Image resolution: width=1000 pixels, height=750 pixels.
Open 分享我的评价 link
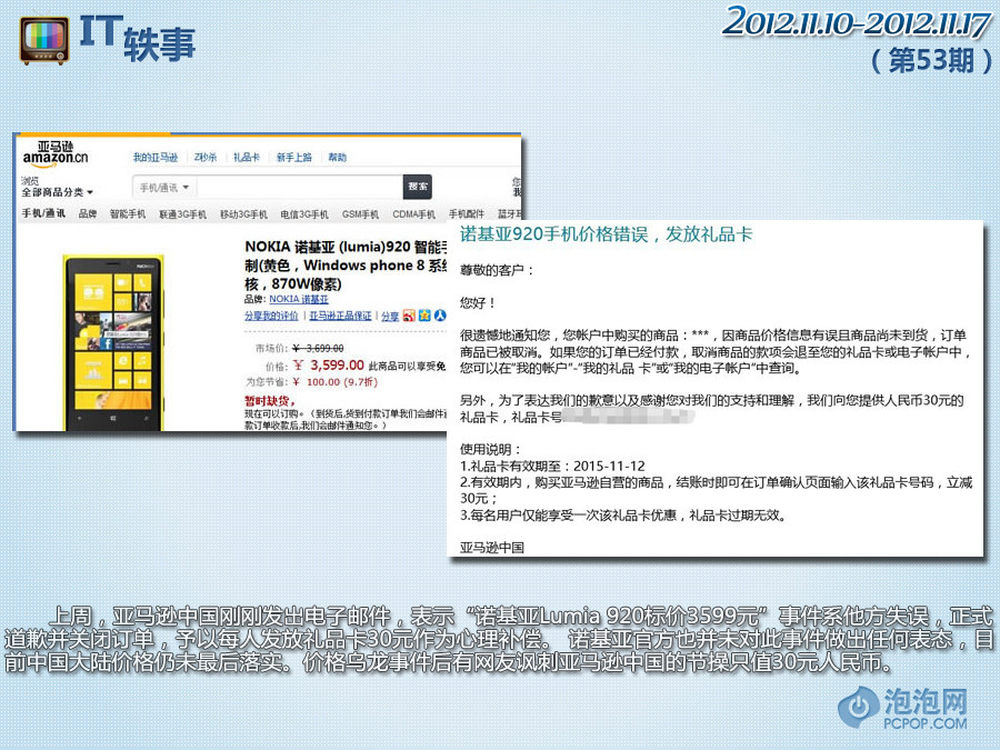(271, 316)
